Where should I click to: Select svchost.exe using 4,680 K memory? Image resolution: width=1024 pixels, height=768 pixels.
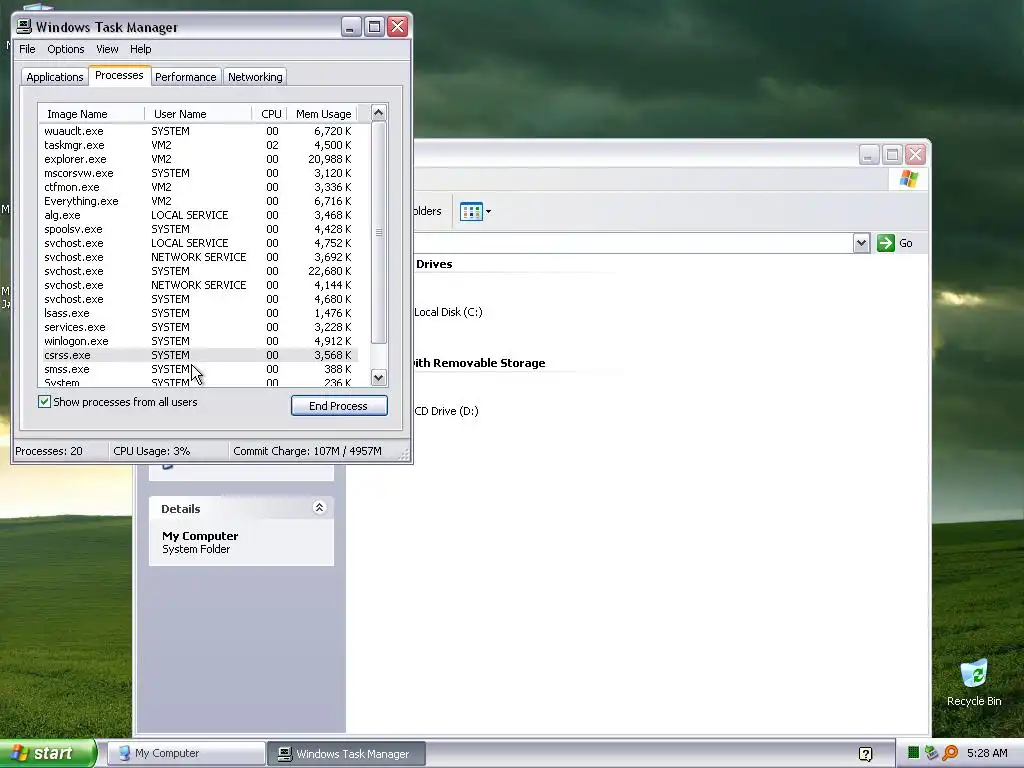point(199,299)
